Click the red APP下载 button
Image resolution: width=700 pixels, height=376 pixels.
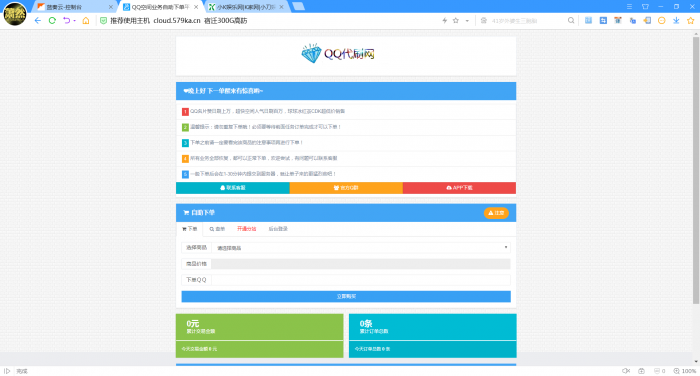(x=459, y=188)
